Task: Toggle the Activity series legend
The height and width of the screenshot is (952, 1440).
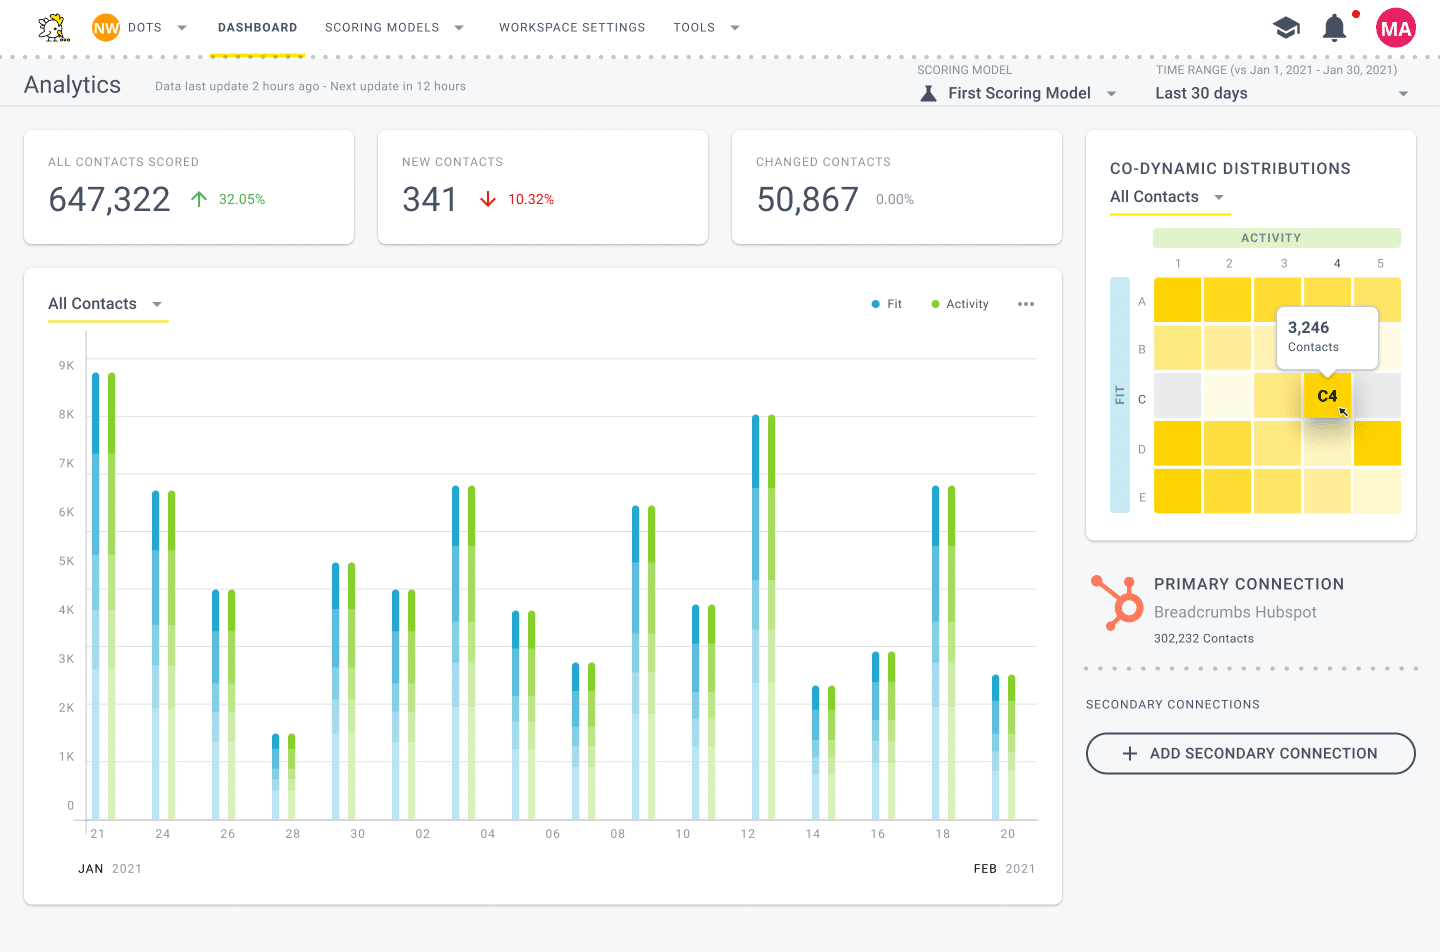Action: pyautogui.click(x=960, y=304)
